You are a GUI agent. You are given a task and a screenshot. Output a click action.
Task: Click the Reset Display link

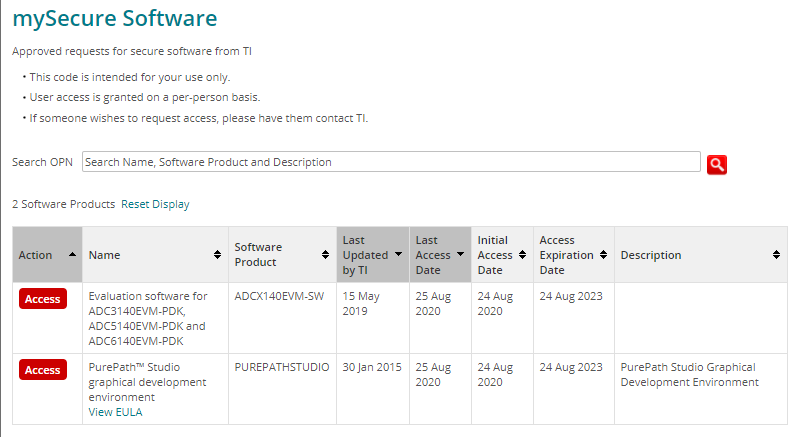pos(155,204)
